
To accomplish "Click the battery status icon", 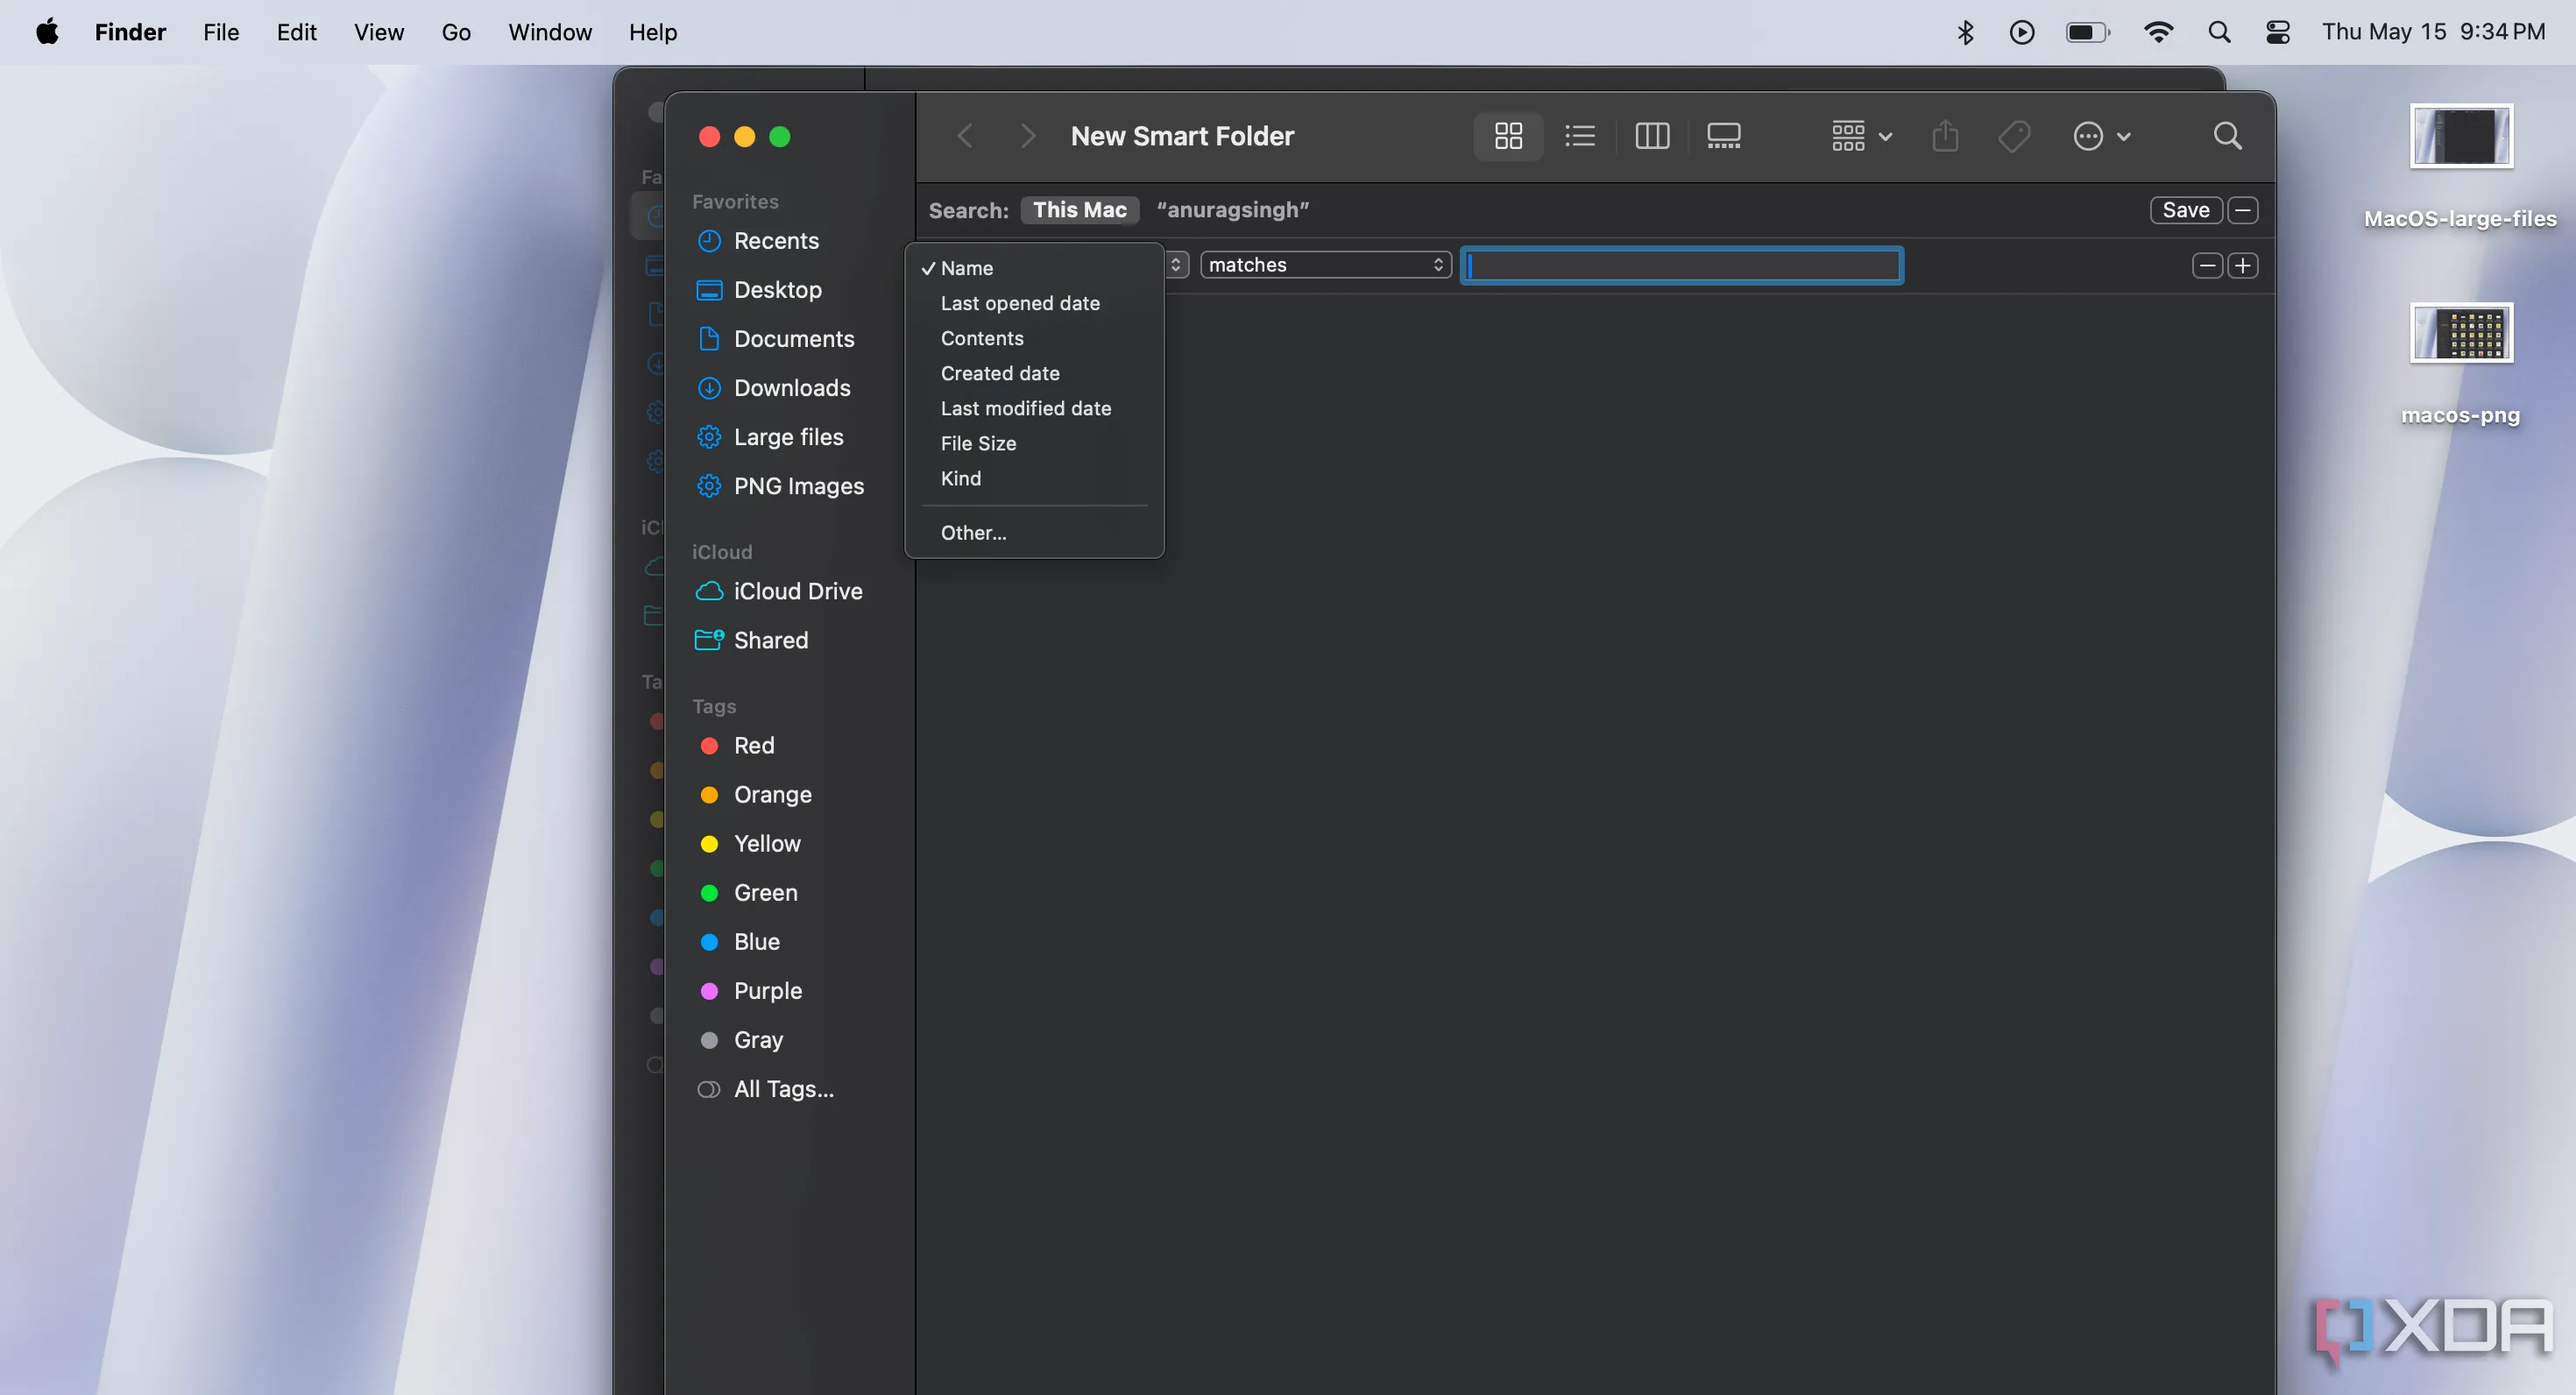I will pyautogui.click(x=2088, y=32).
